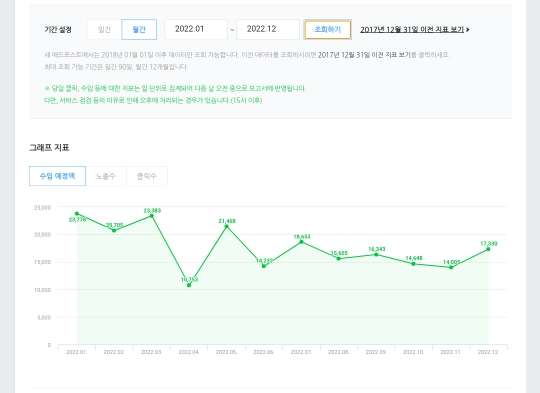Click the 2022.07. x-axis label

coord(301,352)
